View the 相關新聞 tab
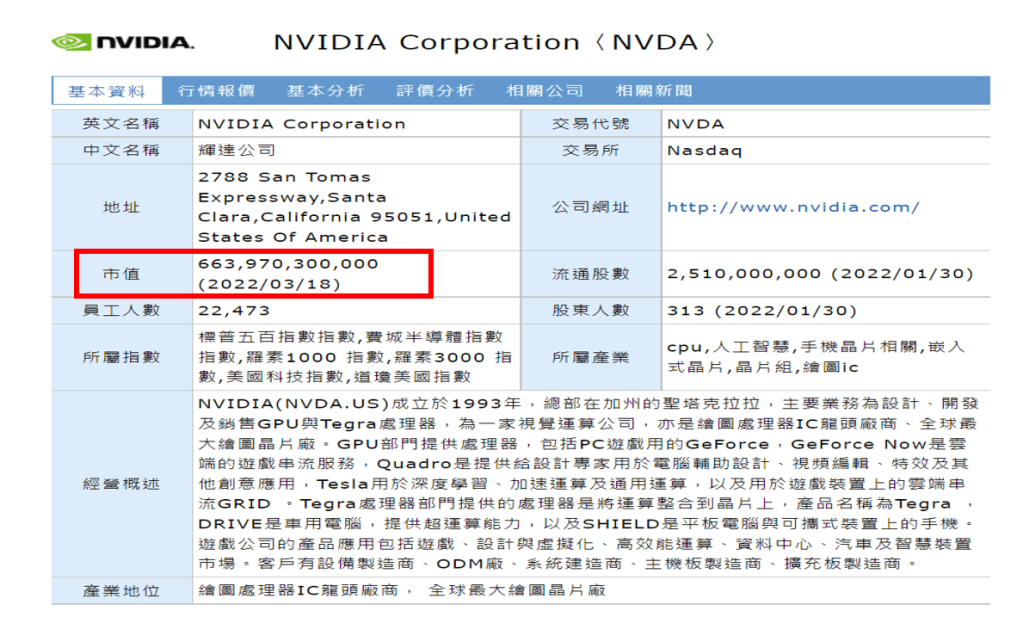The height and width of the screenshot is (617, 1023). point(654,91)
